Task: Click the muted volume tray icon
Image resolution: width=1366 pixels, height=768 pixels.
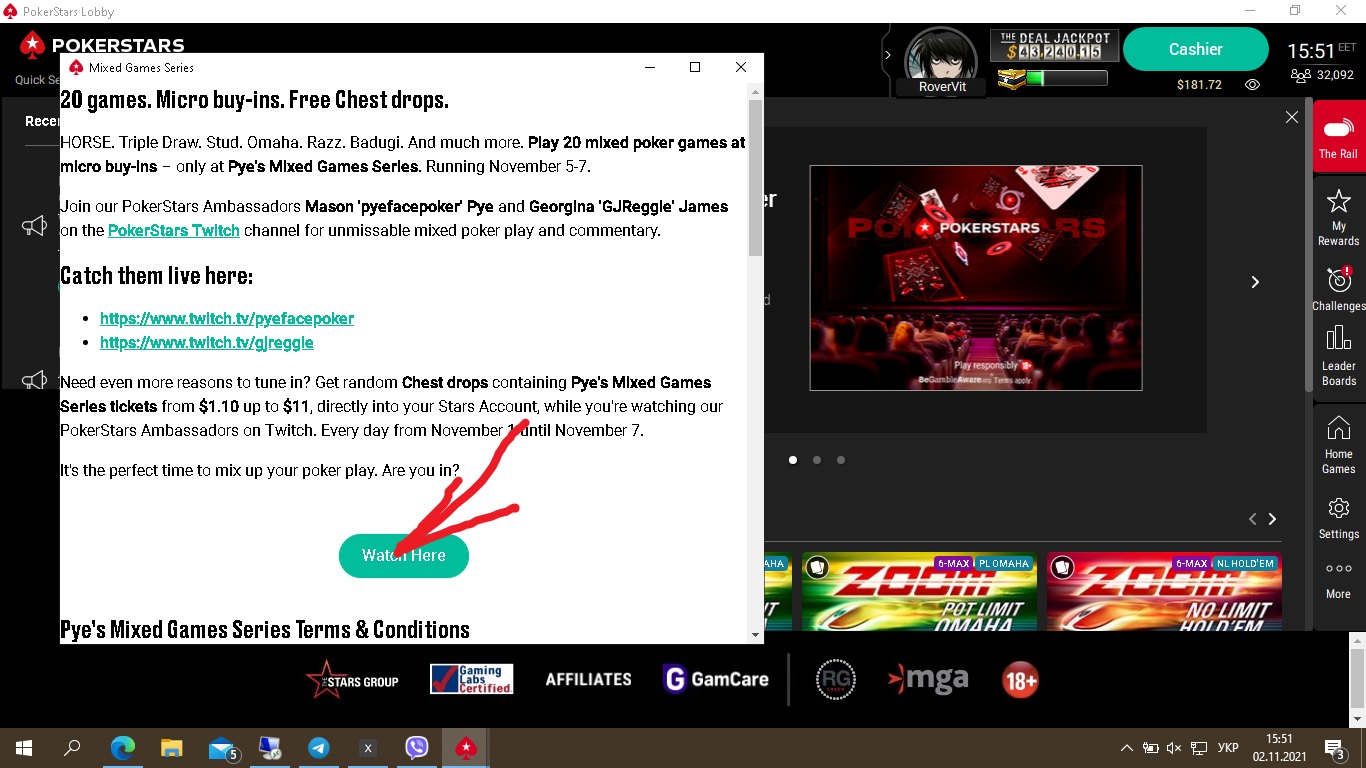Action: (x=1174, y=748)
